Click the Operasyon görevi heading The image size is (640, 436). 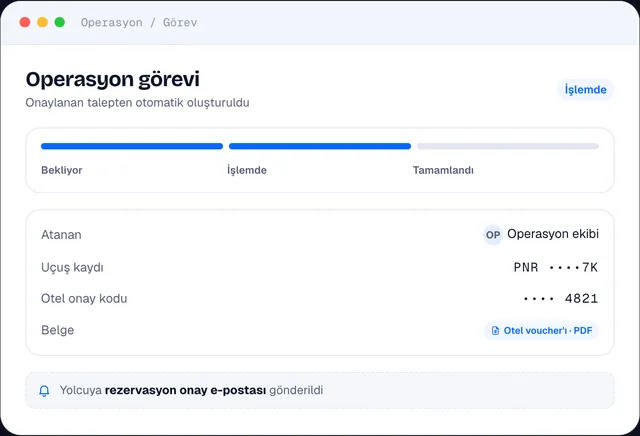coord(113,79)
